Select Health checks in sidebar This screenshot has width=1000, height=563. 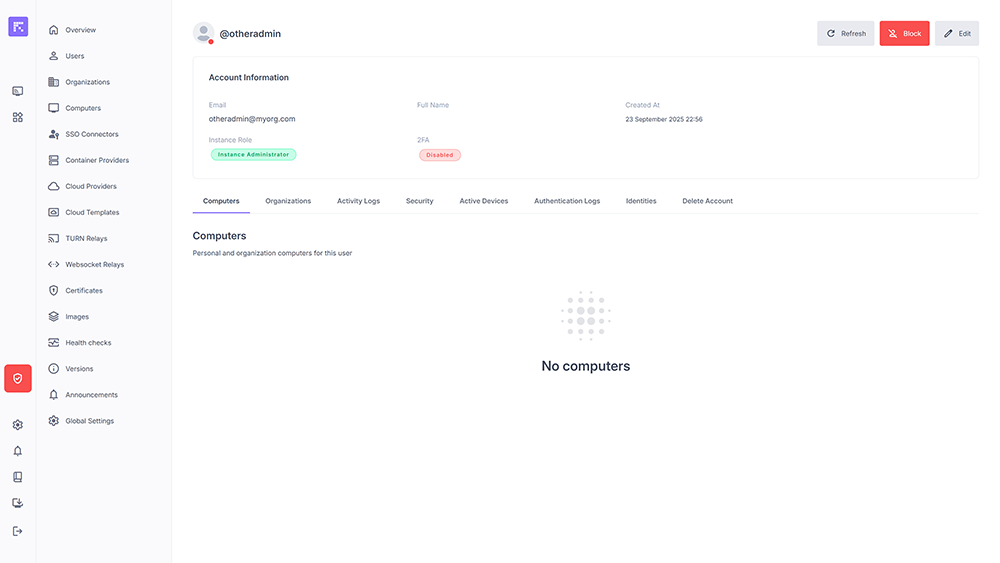pyautogui.click(x=88, y=343)
